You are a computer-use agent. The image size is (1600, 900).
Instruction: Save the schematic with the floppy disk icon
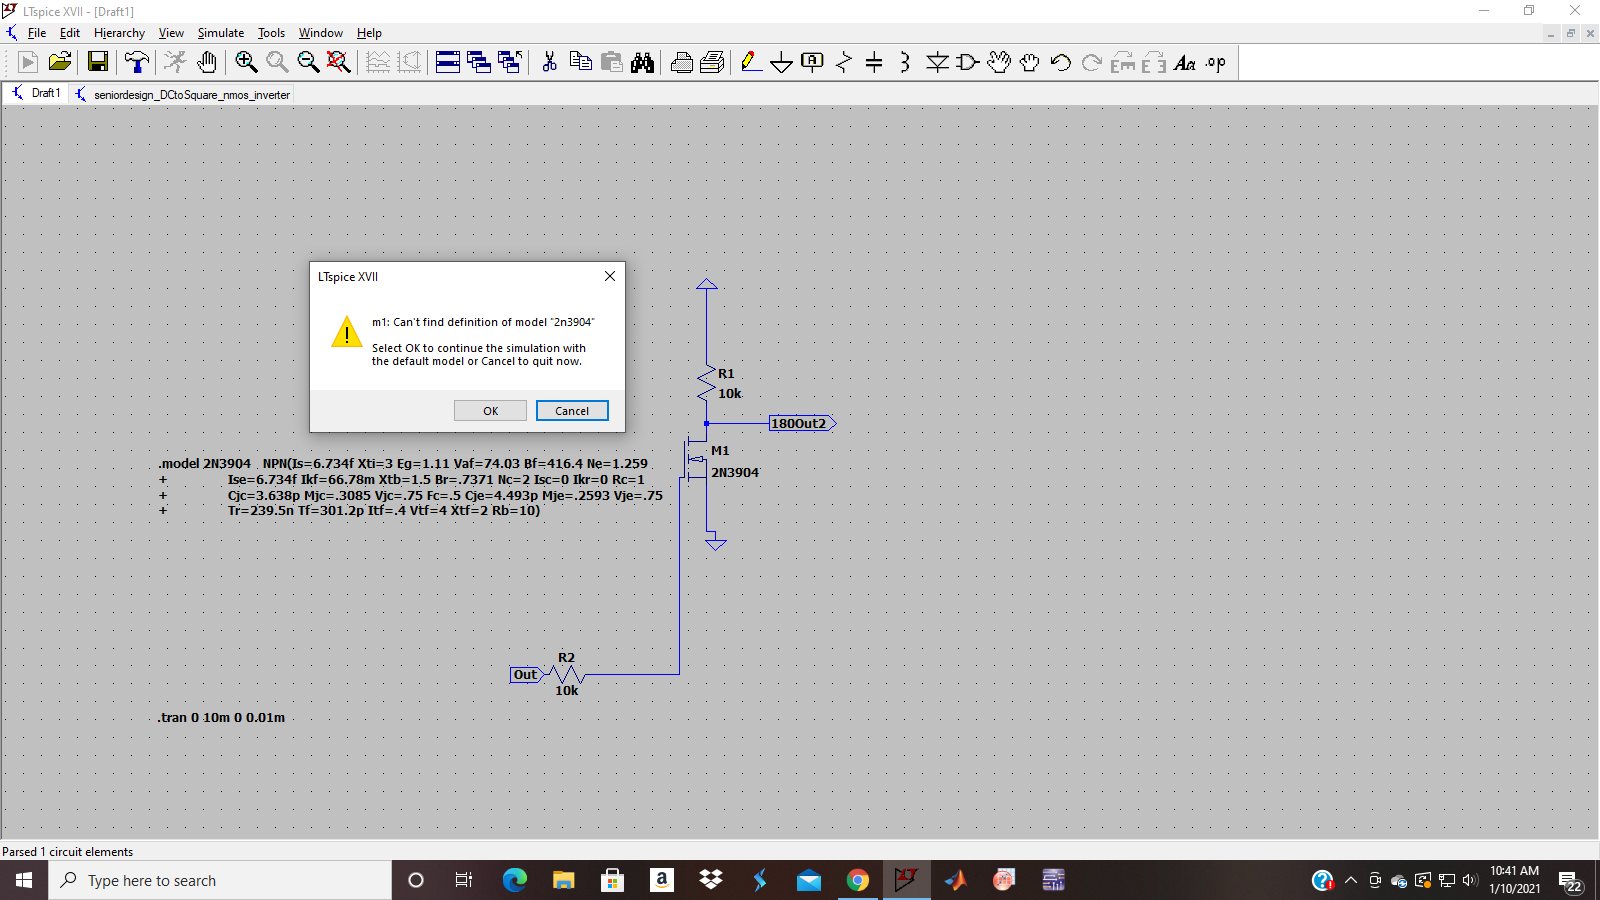98,62
